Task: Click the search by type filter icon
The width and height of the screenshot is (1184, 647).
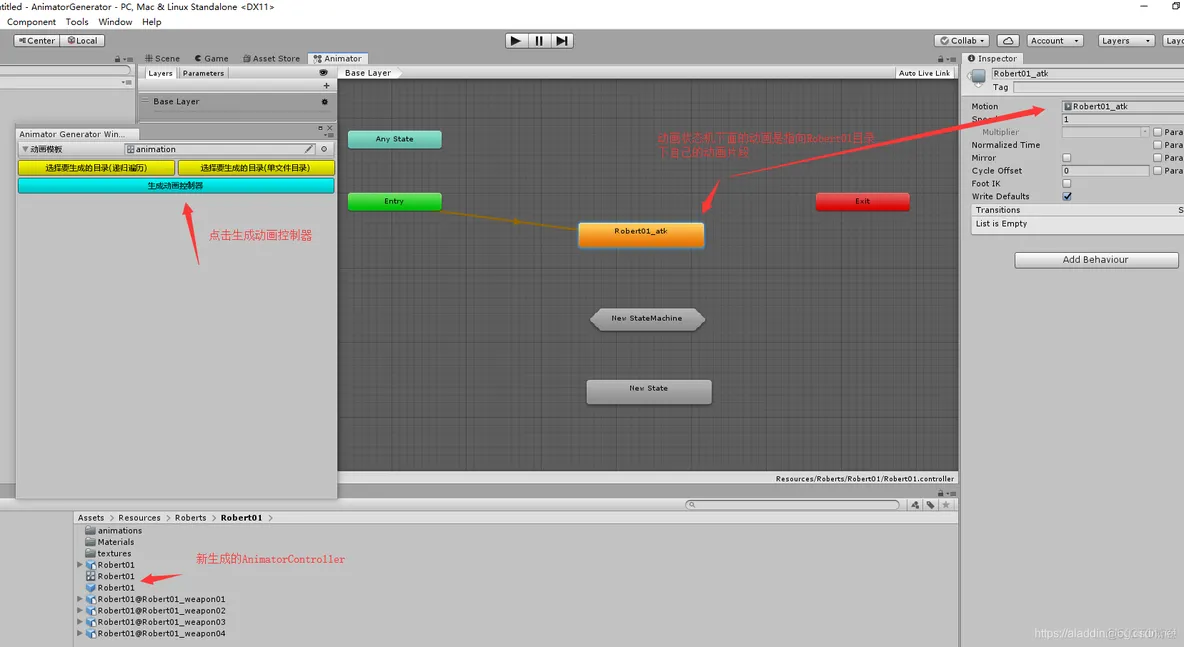Action: 915,505
